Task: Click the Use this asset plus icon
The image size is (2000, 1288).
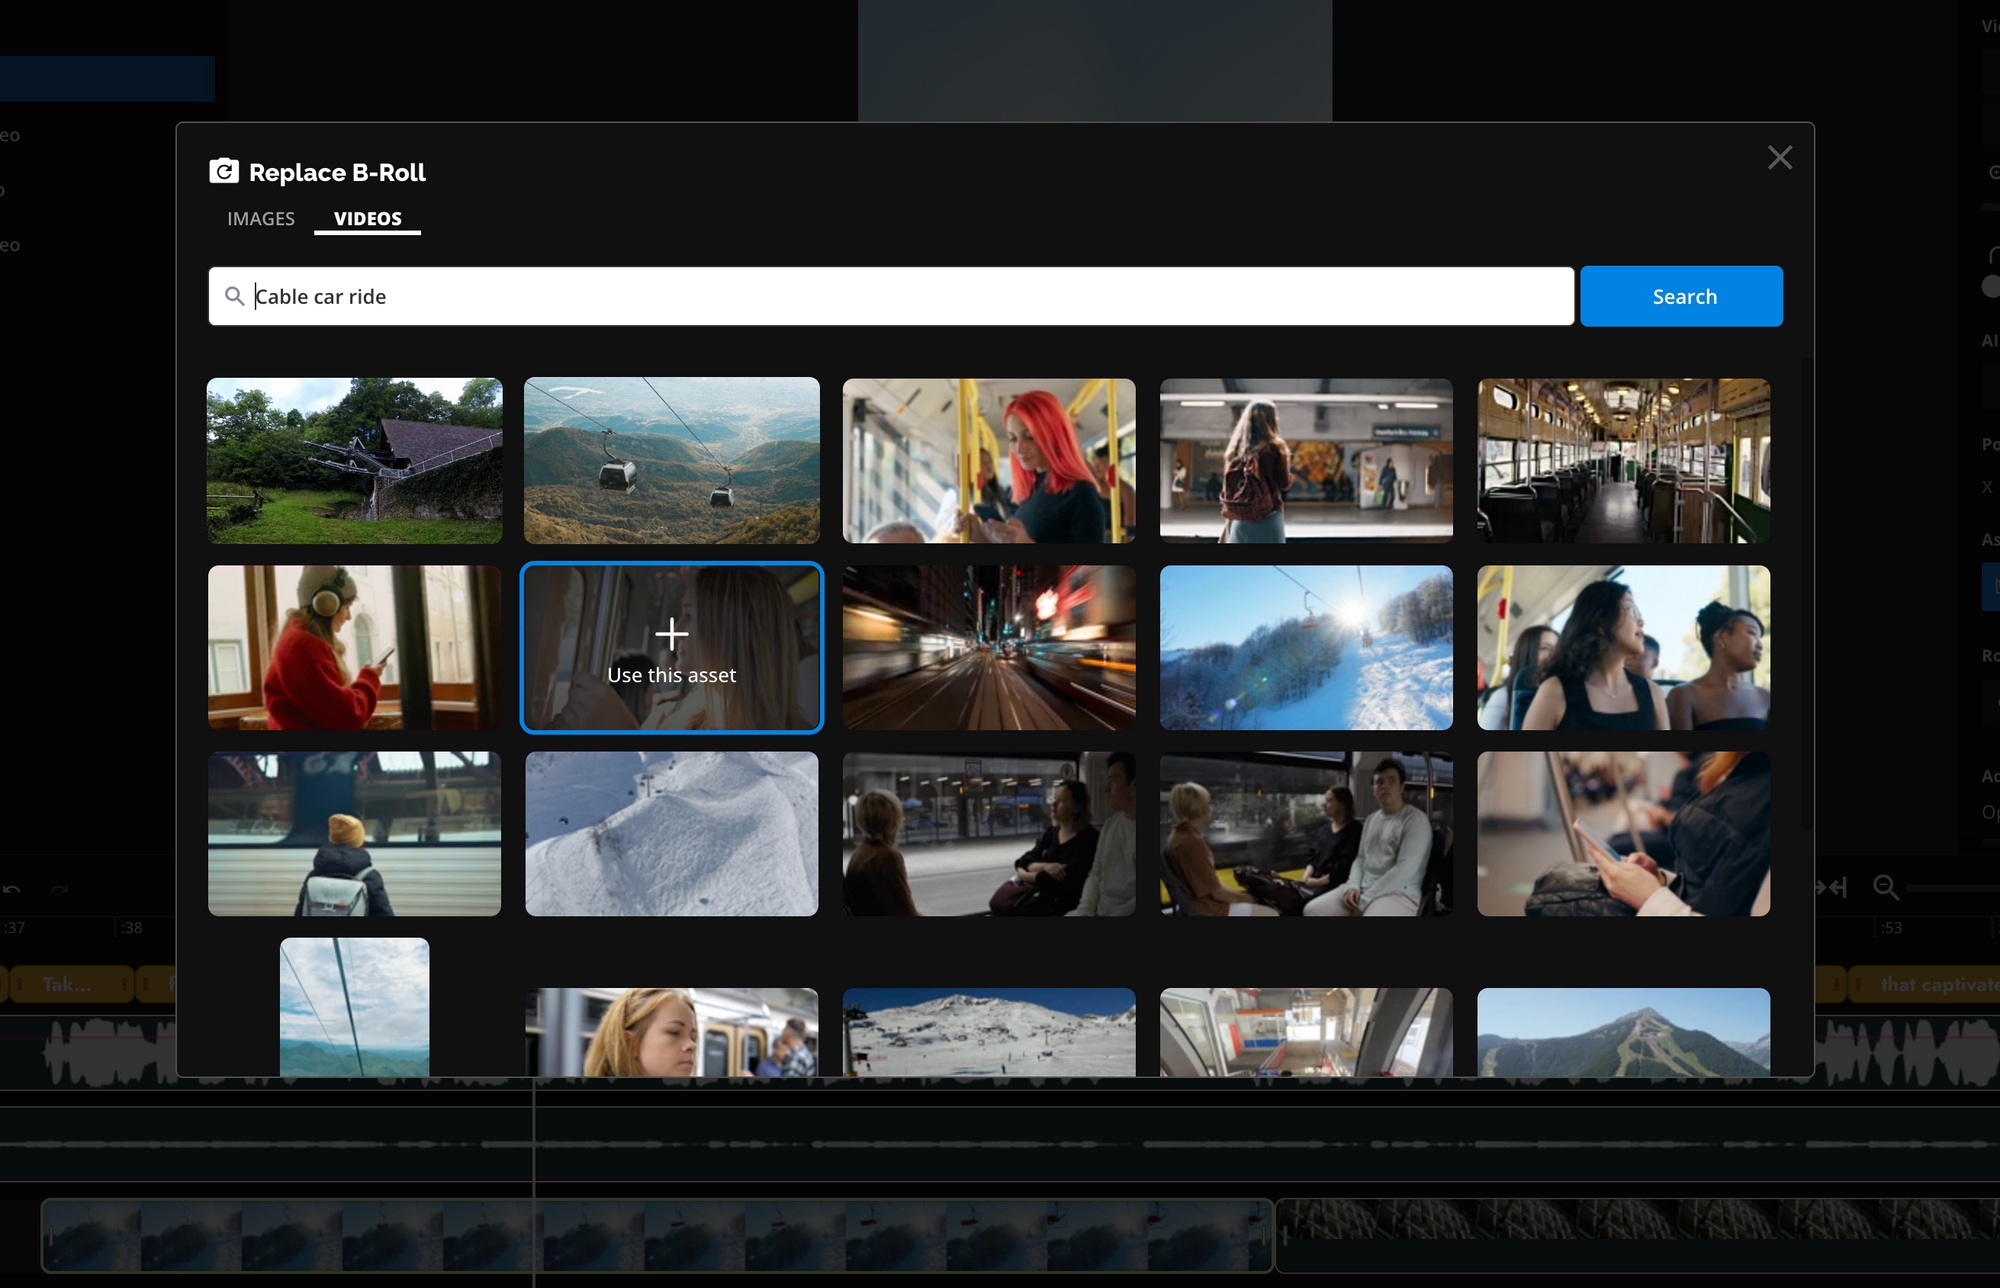Action: [x=671, y=634]
